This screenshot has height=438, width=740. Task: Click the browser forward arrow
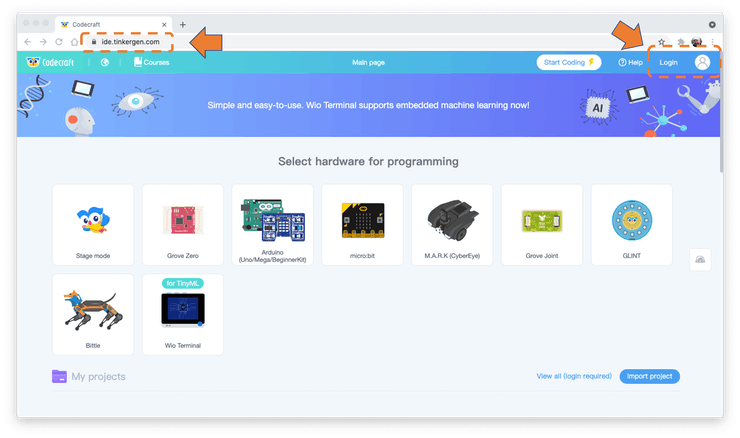click(43, 42)
